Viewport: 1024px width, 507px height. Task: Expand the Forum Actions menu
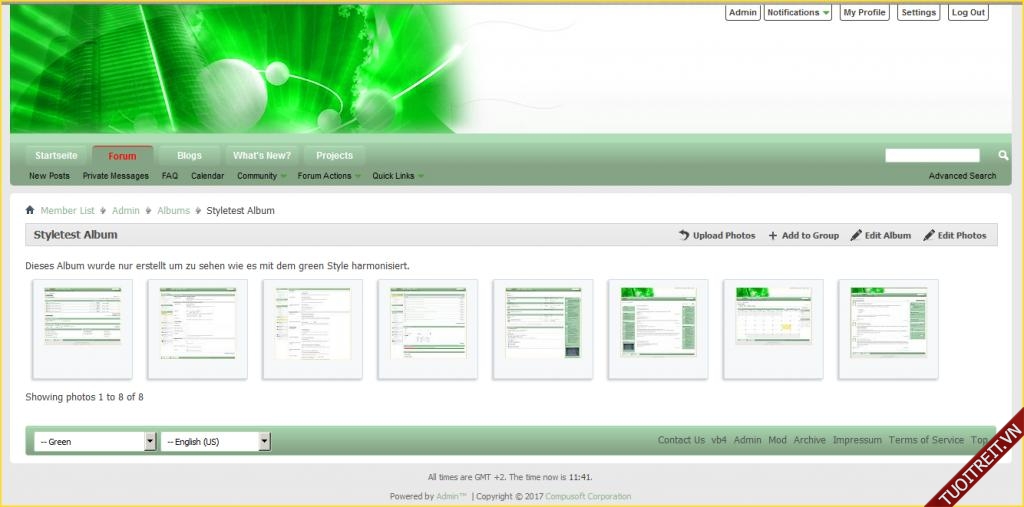pos(329,176)
